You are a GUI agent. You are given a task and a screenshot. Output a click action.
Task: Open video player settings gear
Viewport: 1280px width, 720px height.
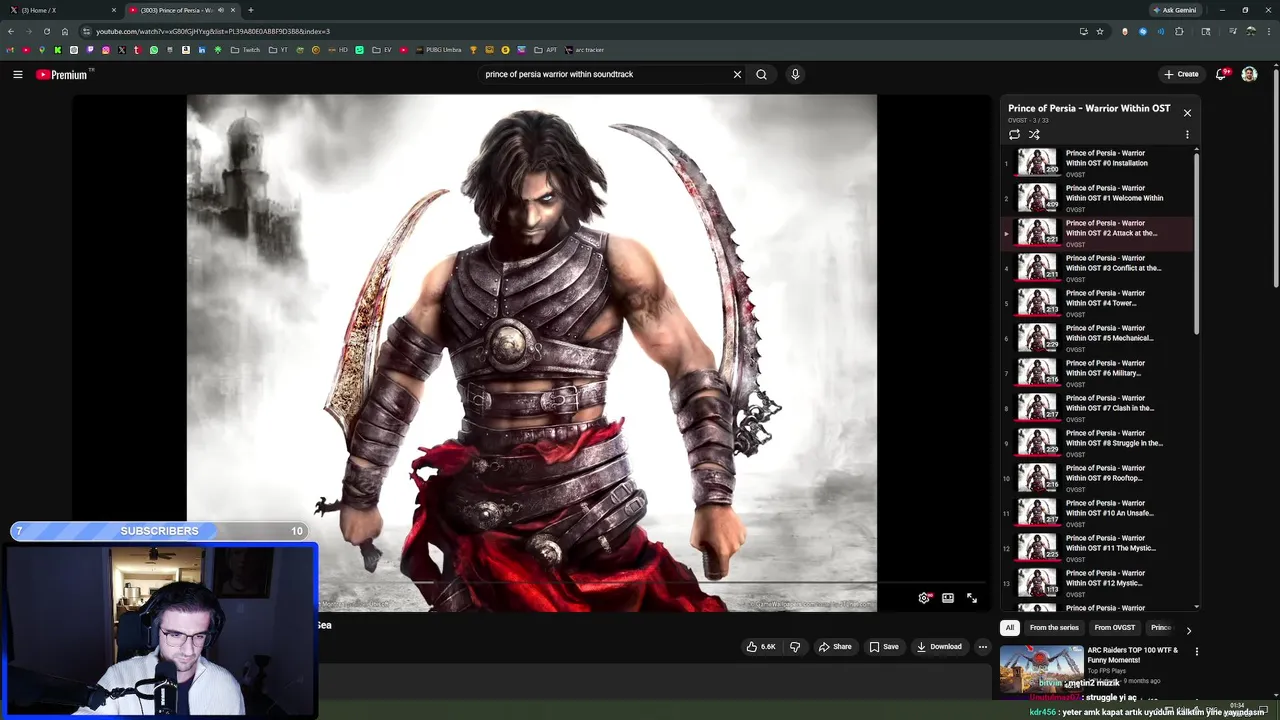coord(924,598)
